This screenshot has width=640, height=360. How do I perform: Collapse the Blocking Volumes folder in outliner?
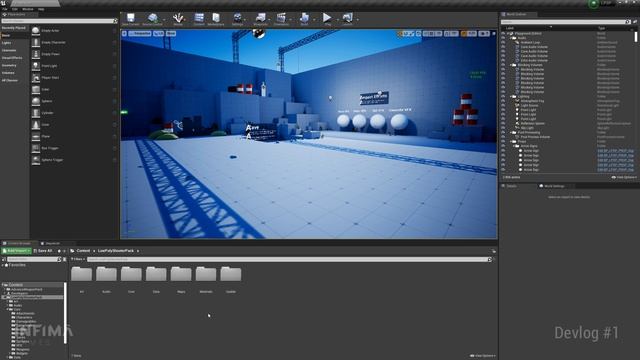click(x=511, y=65)
